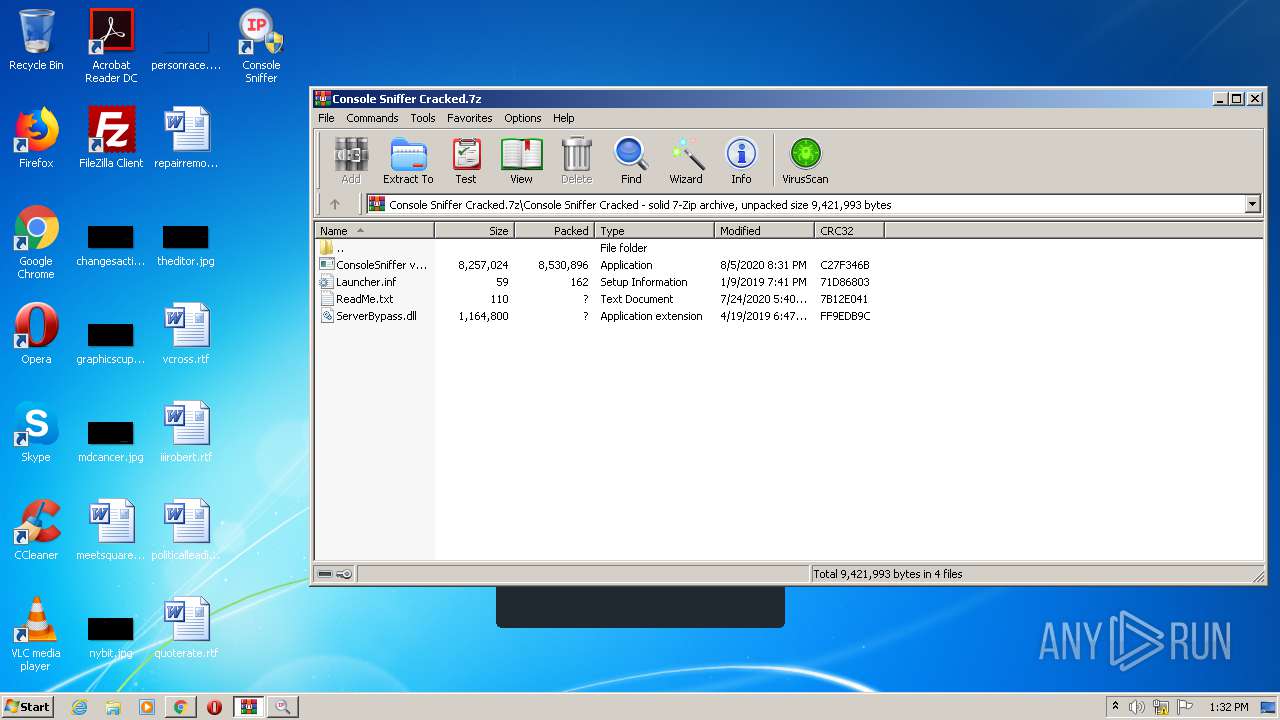This screenshot has width=1280, height=720.
Task: Open Chrome from the taskbar
Action: 180,707
